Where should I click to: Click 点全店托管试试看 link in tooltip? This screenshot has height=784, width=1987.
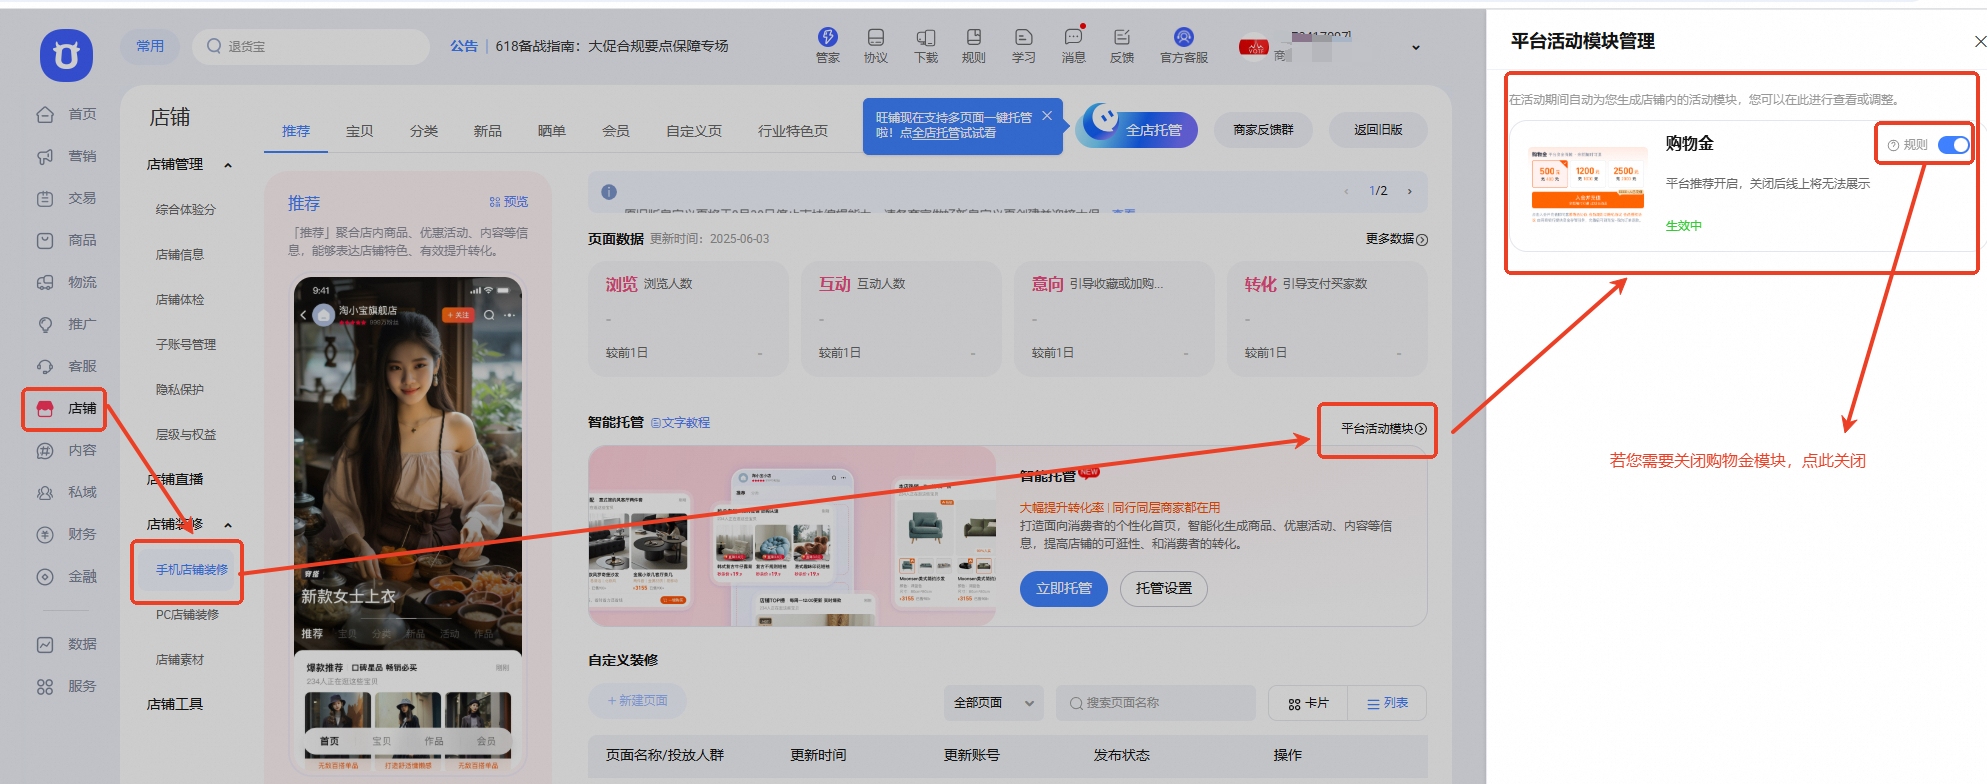(x=948, y=133)
